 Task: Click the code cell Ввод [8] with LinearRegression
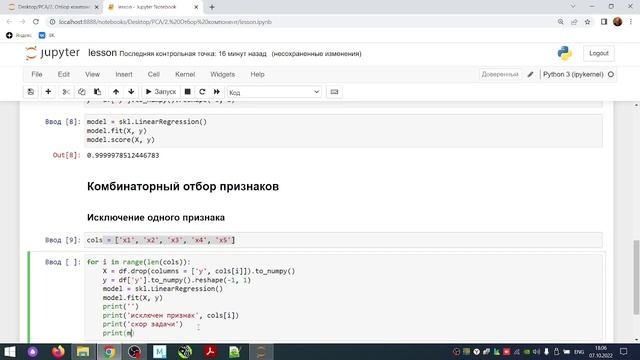click(343, 131)
